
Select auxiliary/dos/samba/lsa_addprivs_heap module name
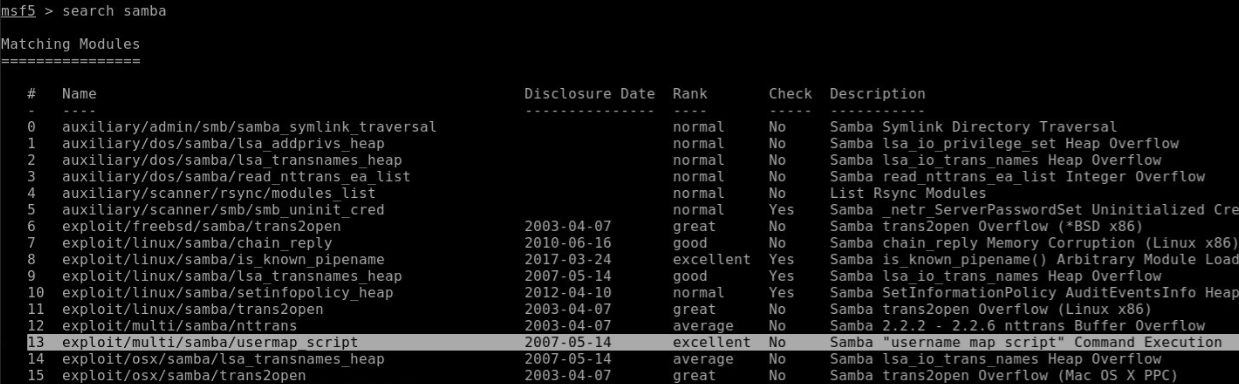click(222, 143)
